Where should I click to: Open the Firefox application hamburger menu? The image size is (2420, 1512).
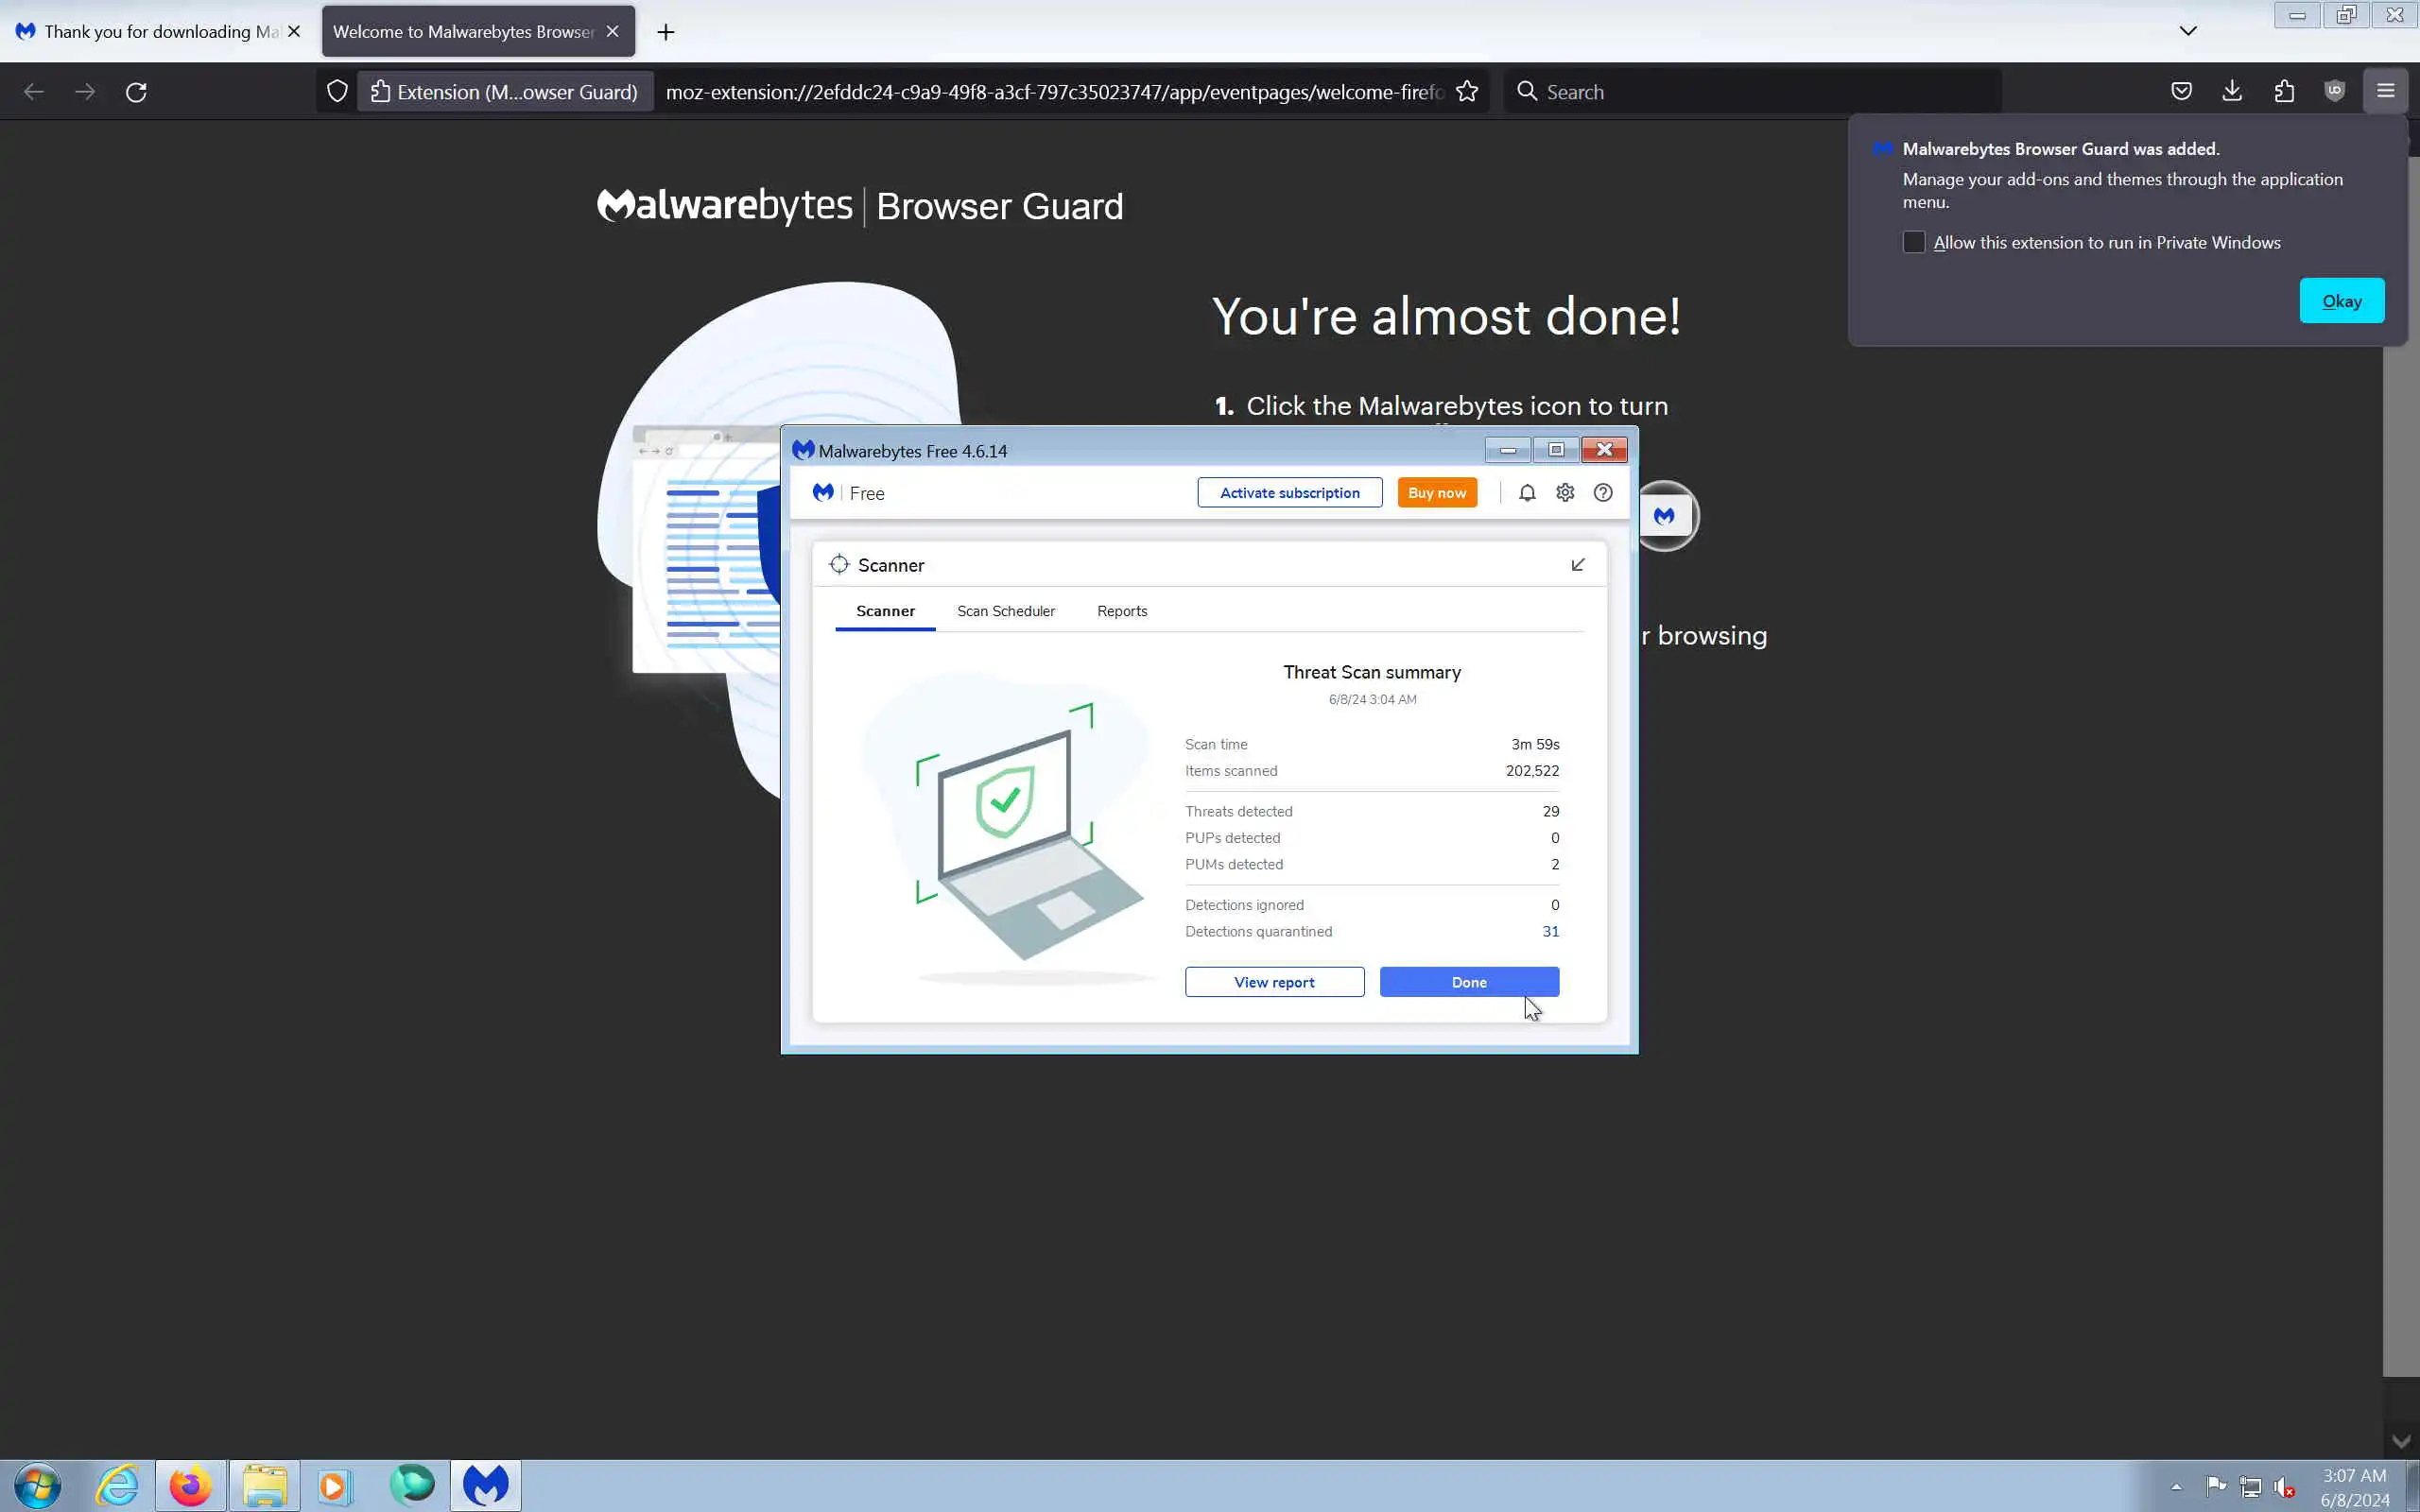2386,92
